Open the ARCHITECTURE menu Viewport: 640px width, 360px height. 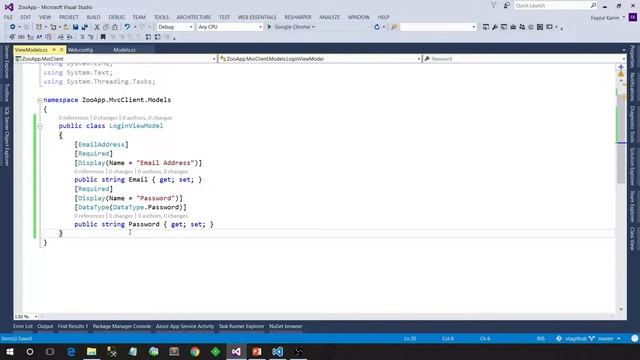coord(193,17)
